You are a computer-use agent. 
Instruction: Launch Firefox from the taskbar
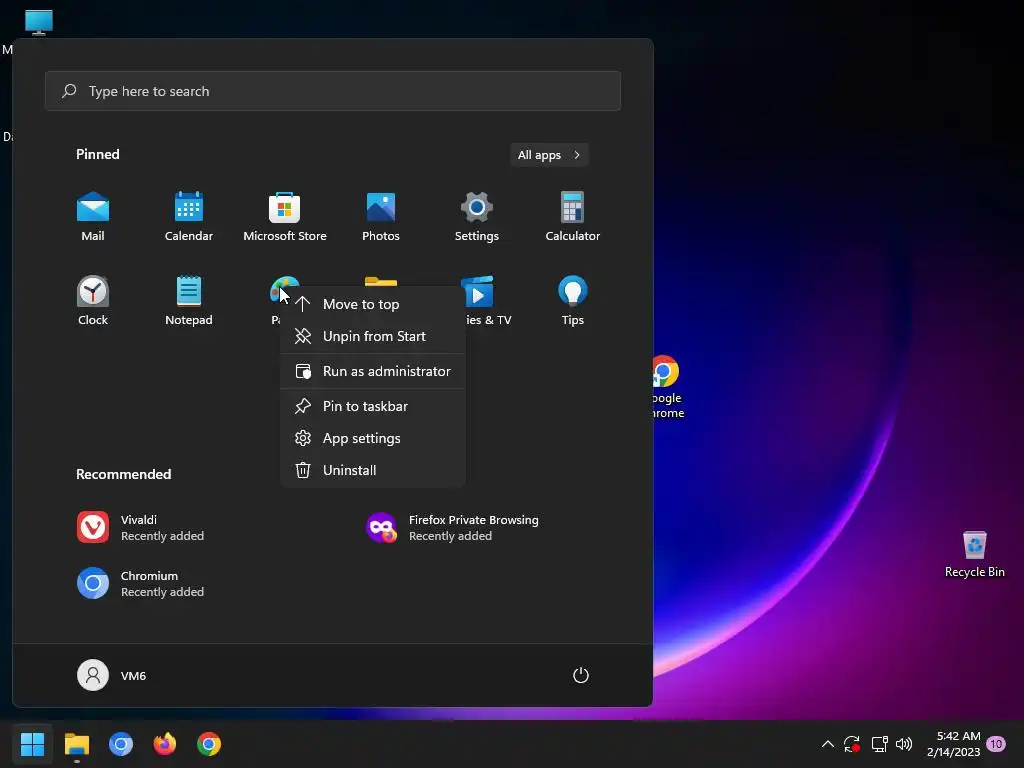coord(165,744)
